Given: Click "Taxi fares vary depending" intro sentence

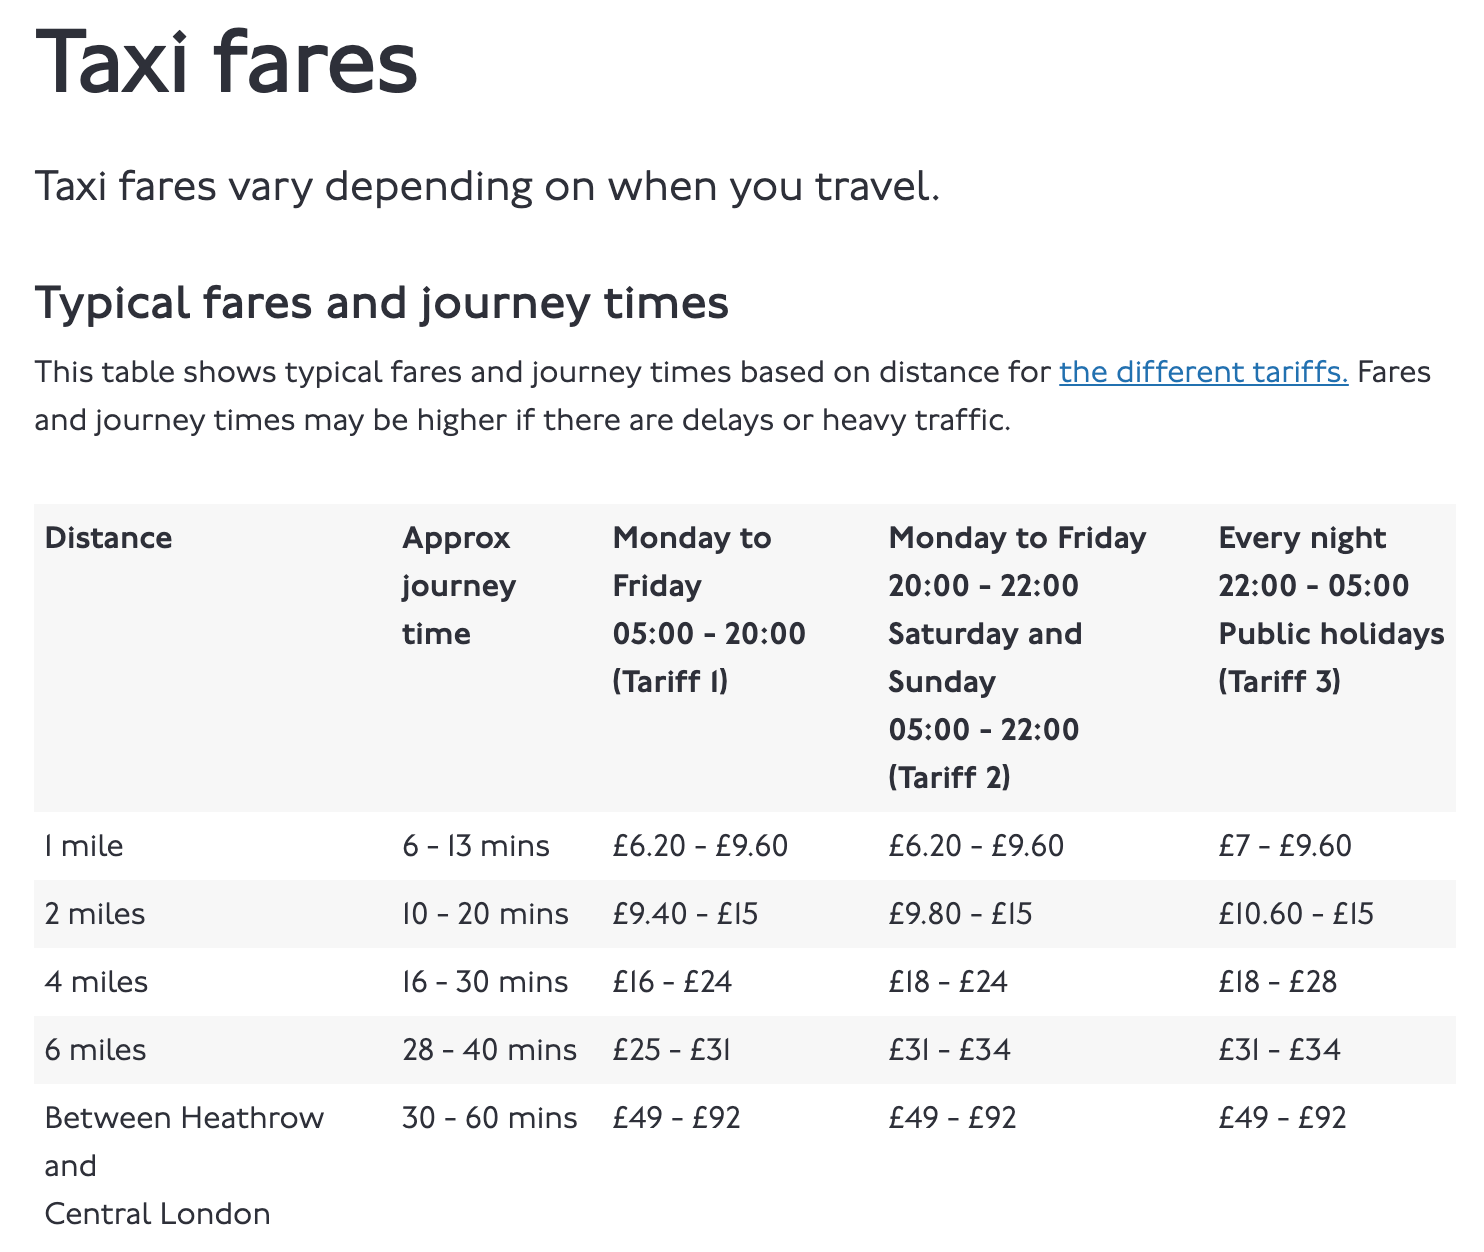Looking at the screenshot, I should (x=487, y=187).
